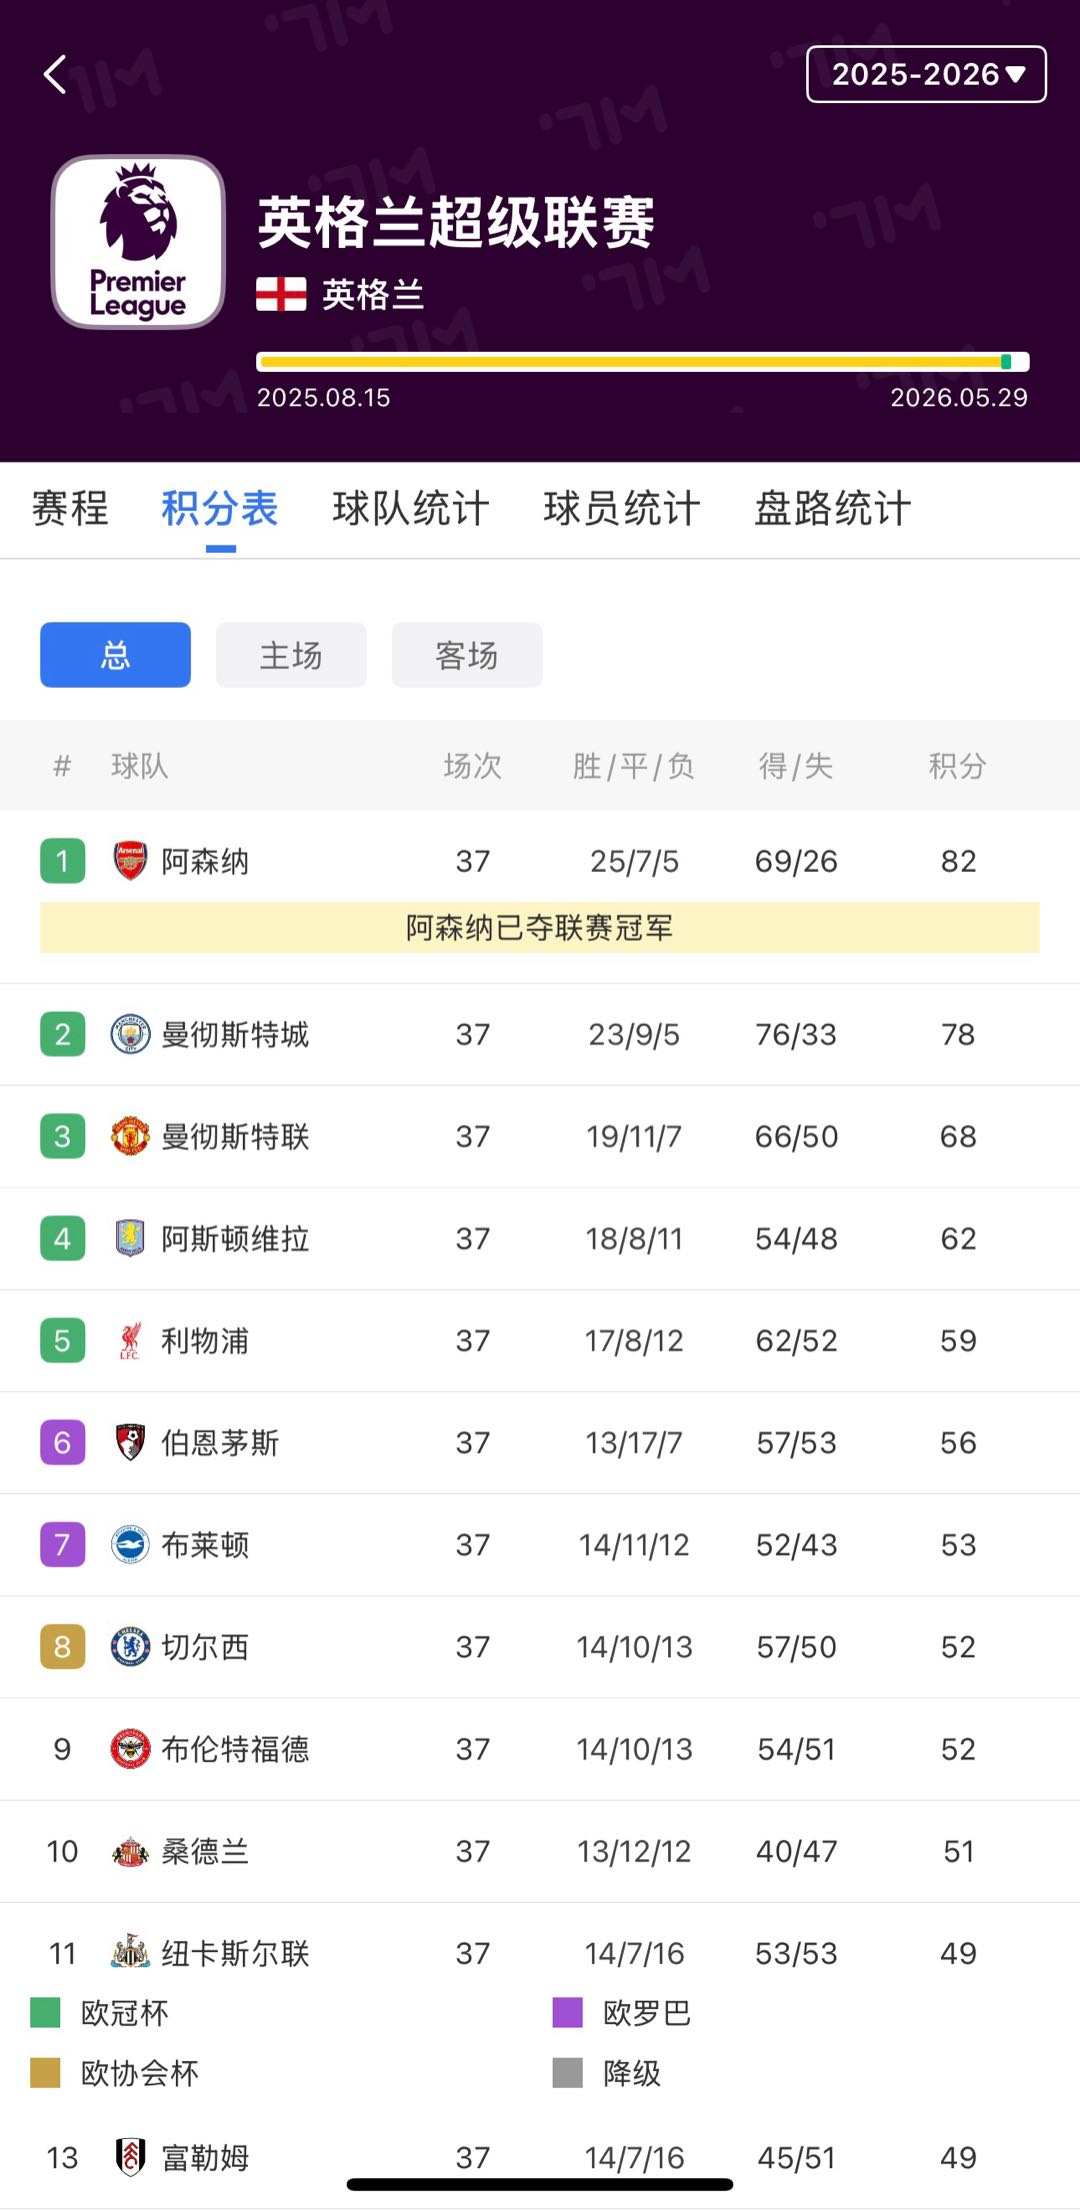Switch to the 盘路统计 tab
Image resolution: width=1080 pixels, height=2212 pixels.
833,508
